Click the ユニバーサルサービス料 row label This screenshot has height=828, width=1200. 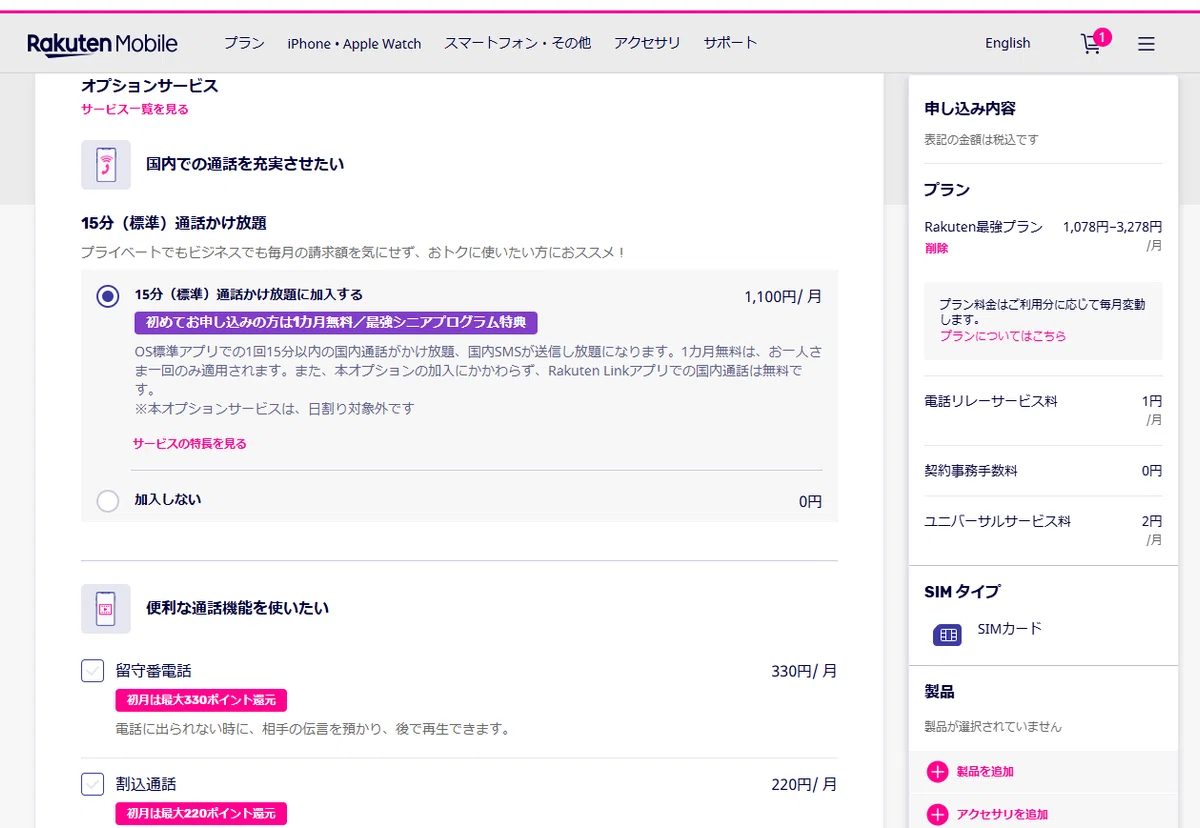coord(998,521)
